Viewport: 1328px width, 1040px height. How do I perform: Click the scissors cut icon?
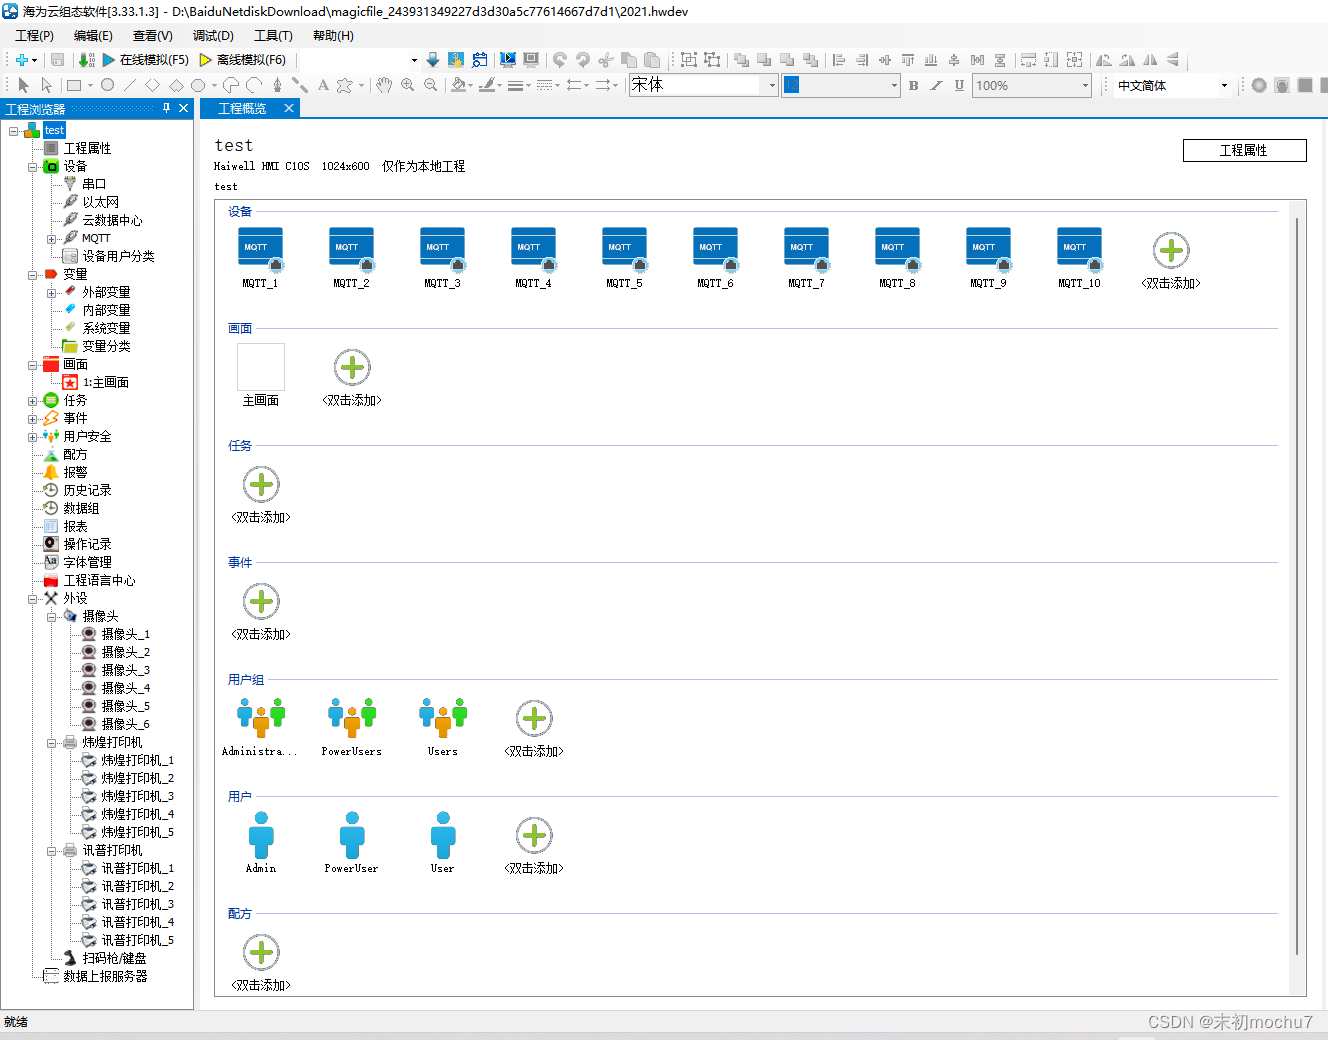pos(605,60)
